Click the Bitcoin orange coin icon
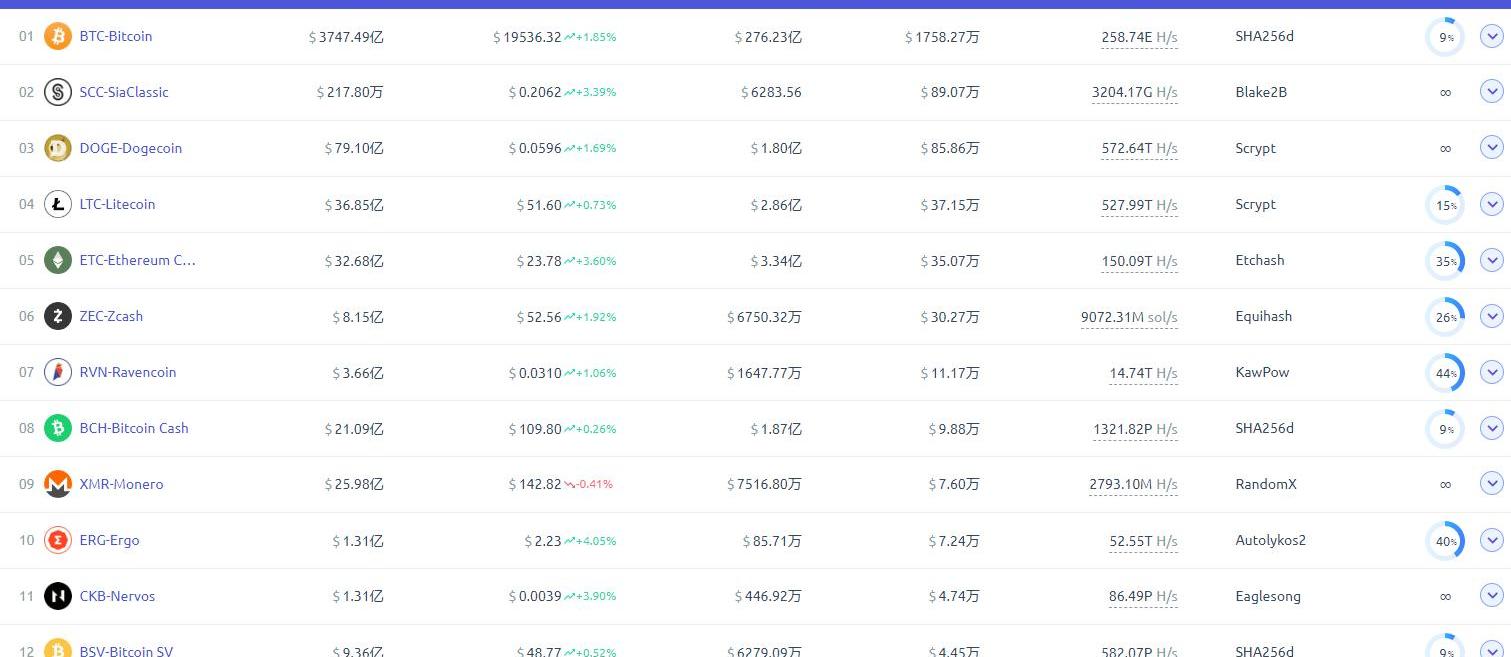 [58, 37]
